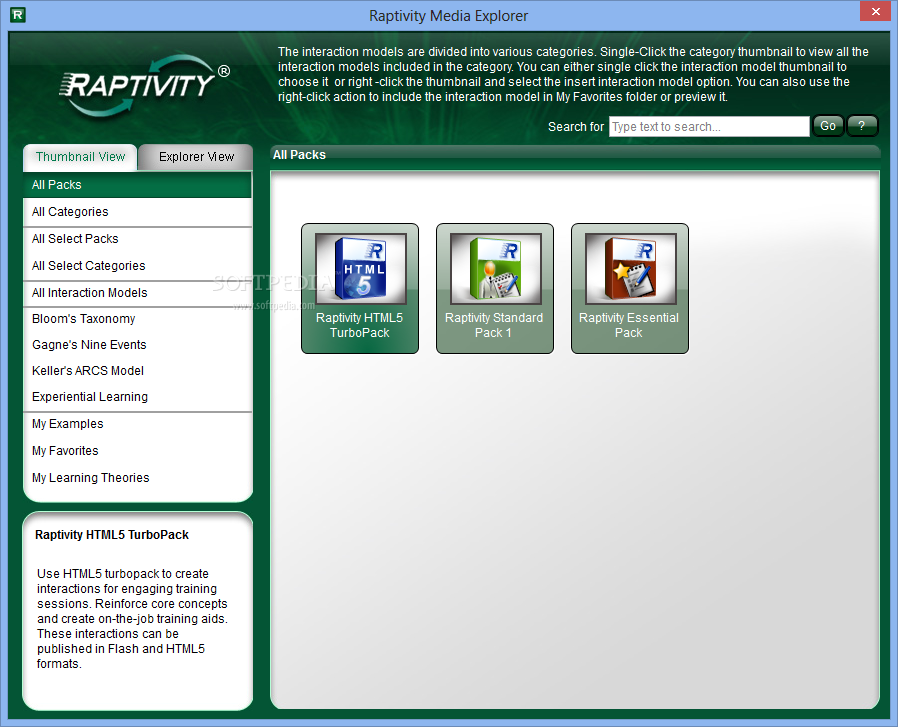Click the question mark help button
The width and height of the screenshot is (898, 727).
pos(862,126)
